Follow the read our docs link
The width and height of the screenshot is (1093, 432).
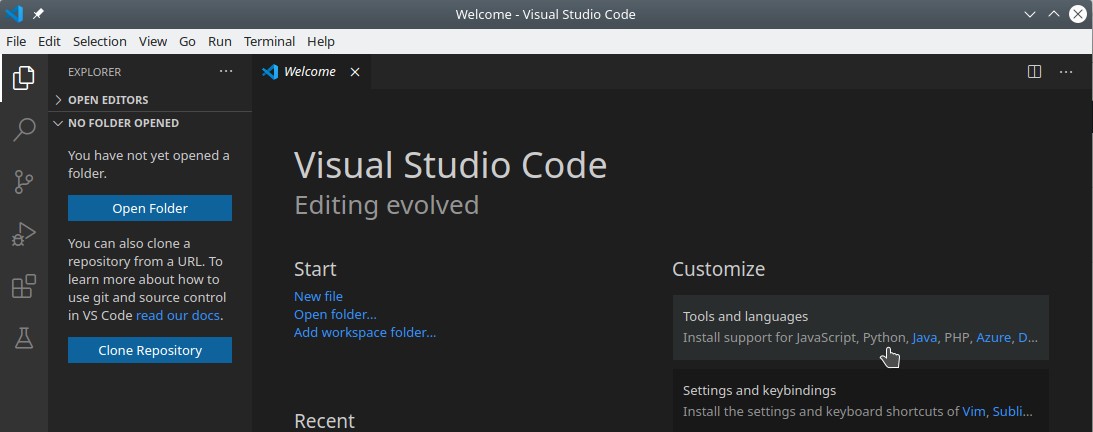(x=178, y=316)
